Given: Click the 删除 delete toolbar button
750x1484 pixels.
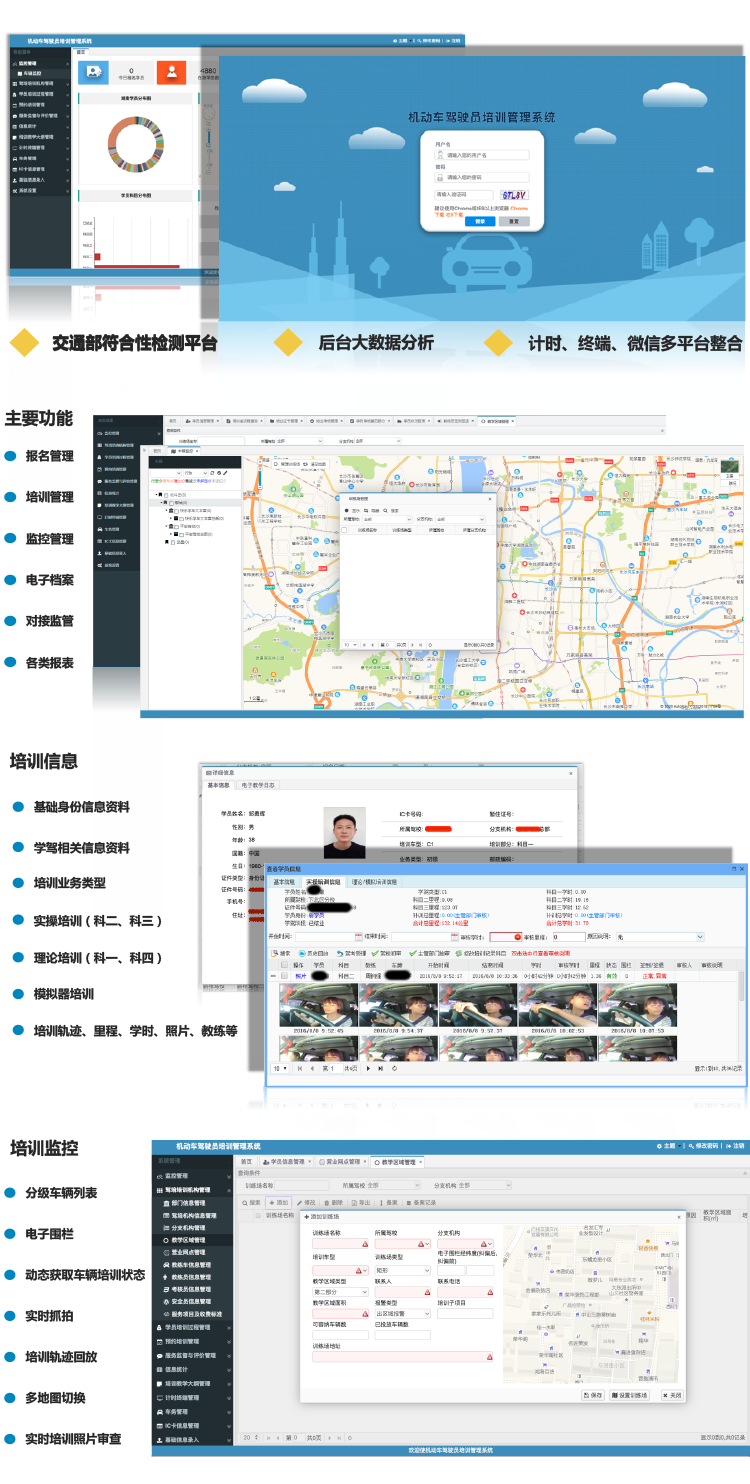Looking at the screenshot, I should 332,1201.
